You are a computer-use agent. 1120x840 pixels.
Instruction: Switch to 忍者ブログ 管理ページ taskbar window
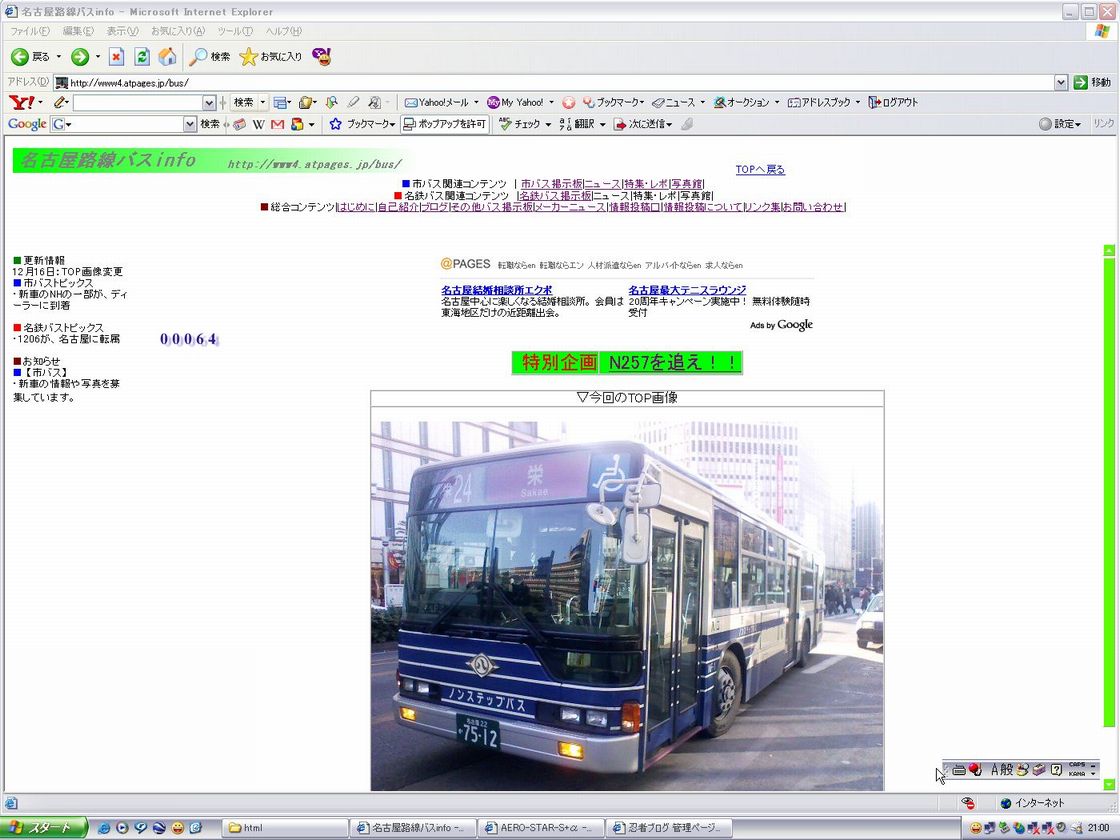[x=670, y=828]
